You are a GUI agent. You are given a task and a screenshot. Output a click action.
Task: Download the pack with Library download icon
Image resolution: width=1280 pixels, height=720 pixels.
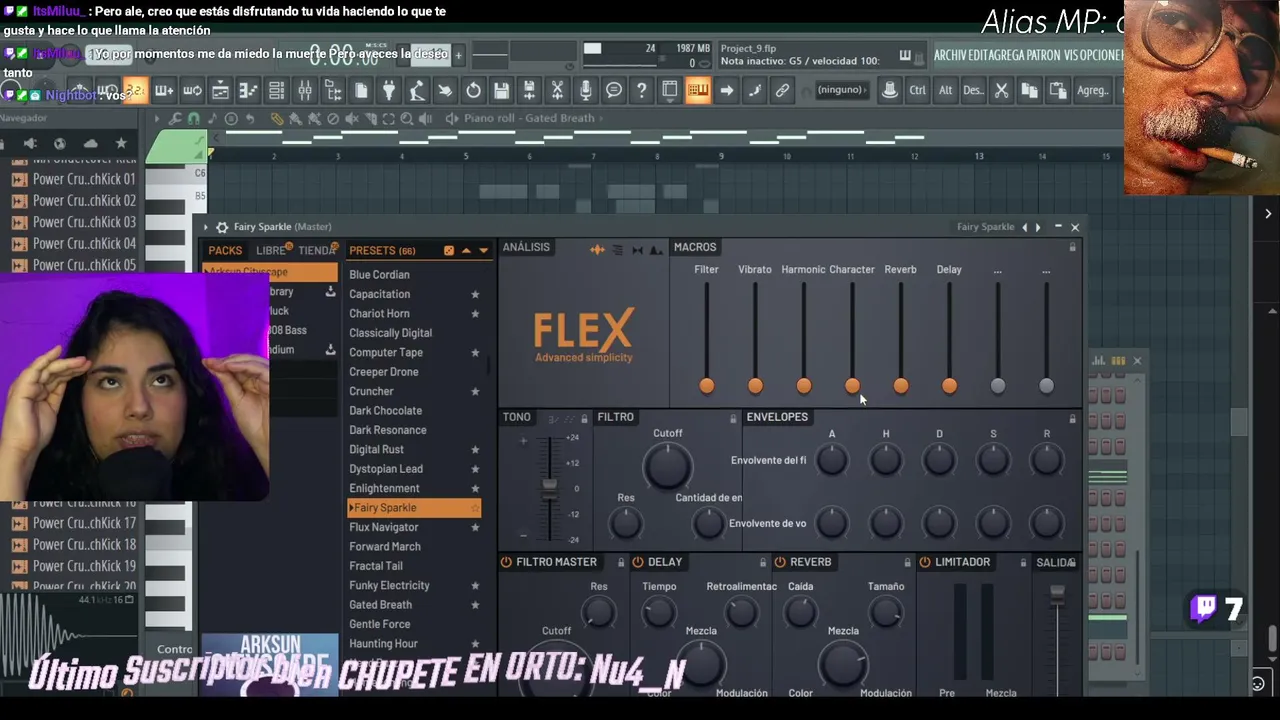(330, 291)
